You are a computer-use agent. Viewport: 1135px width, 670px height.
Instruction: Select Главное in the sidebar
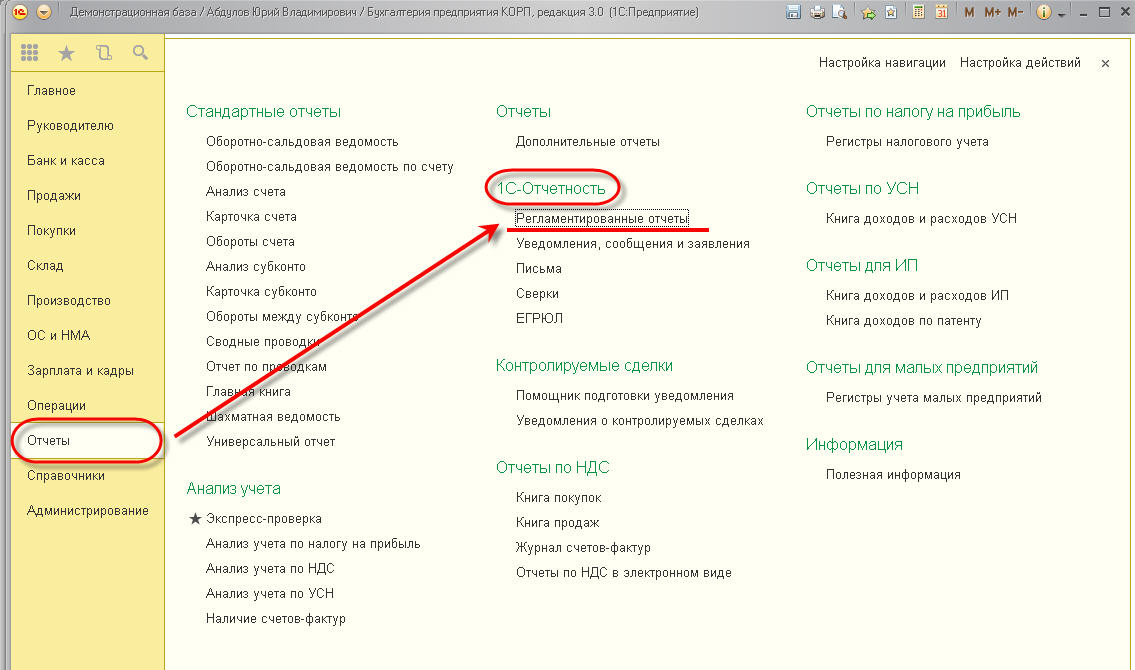pyautogui.click(x=51, y=90)
